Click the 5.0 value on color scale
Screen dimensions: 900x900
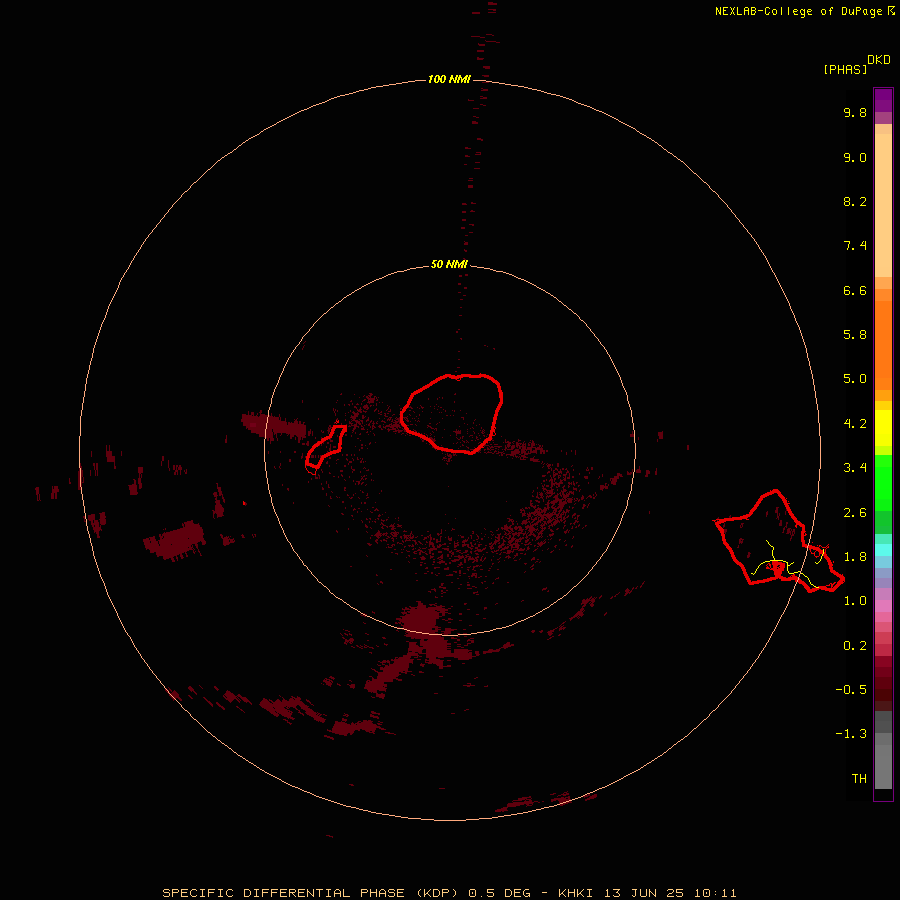(855, 379)
